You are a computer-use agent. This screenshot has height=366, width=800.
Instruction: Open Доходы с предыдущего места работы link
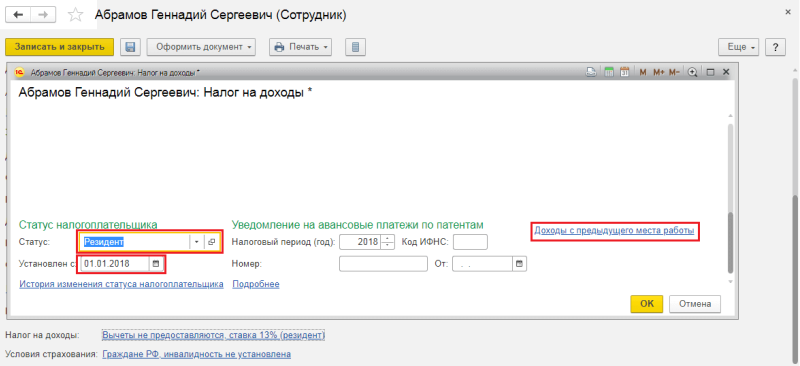(x=614, y=231)
